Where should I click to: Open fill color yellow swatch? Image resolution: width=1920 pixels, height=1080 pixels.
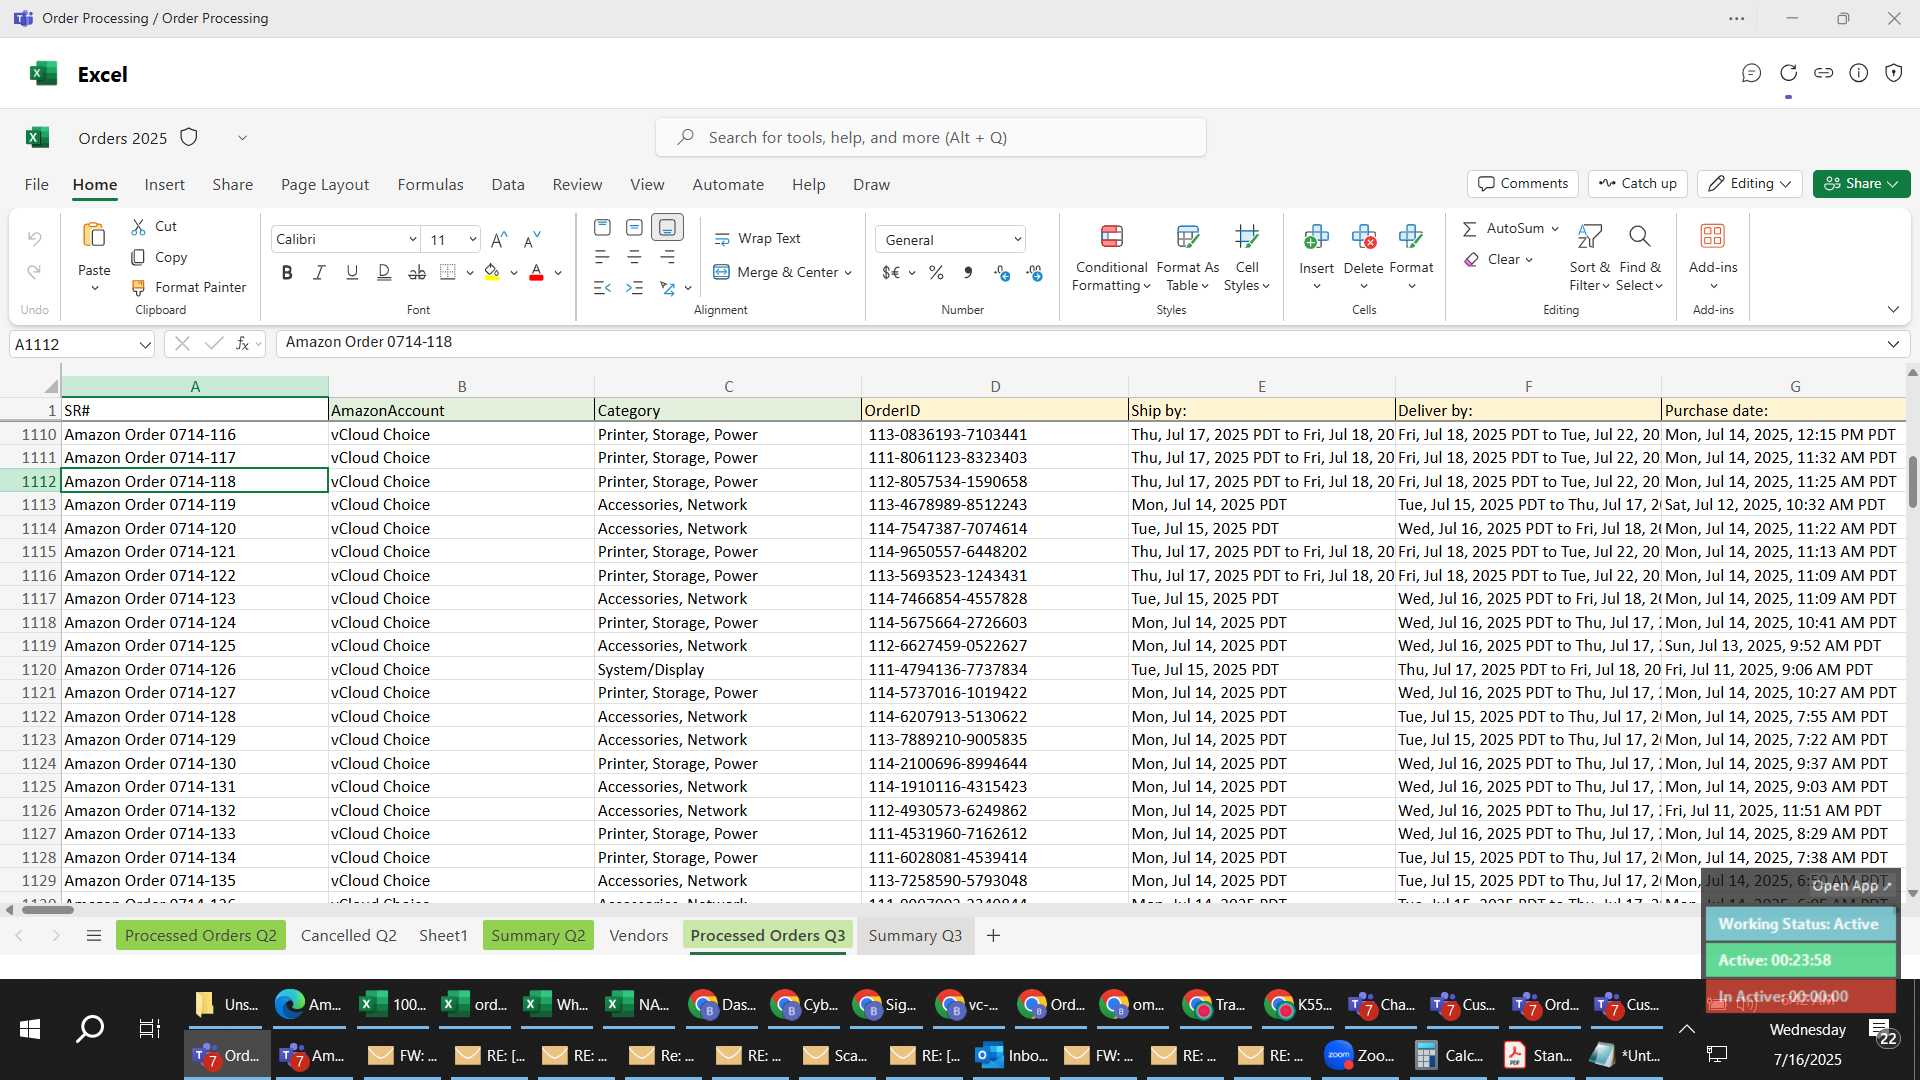pyautogui.click(x=491, y=272)
